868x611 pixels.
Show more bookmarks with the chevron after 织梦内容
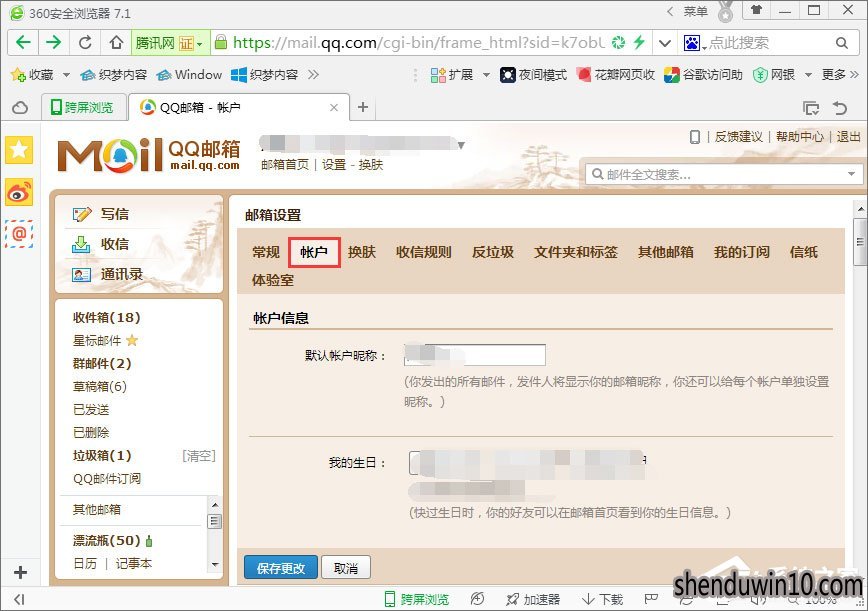pos(313,75)
